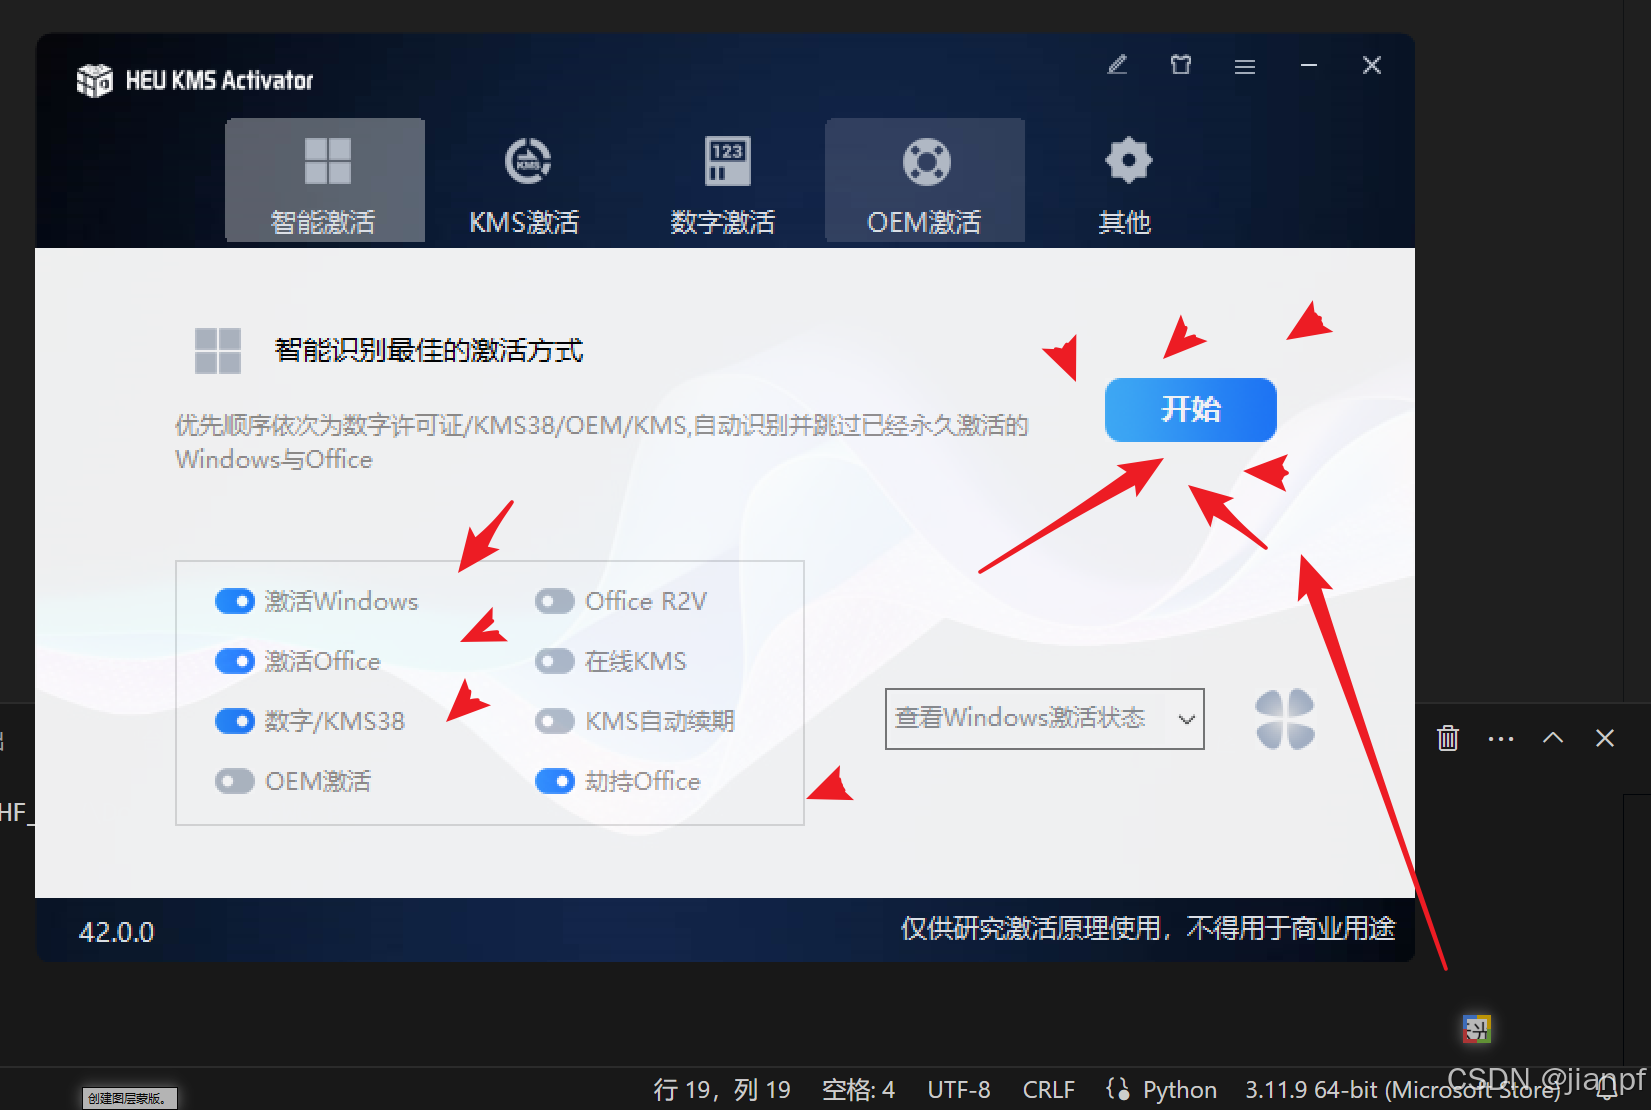This screenshot has width=1651, height=1110.
Task: Click 行 19, 列 19 cursor position
Action: tap(722, 1089)
